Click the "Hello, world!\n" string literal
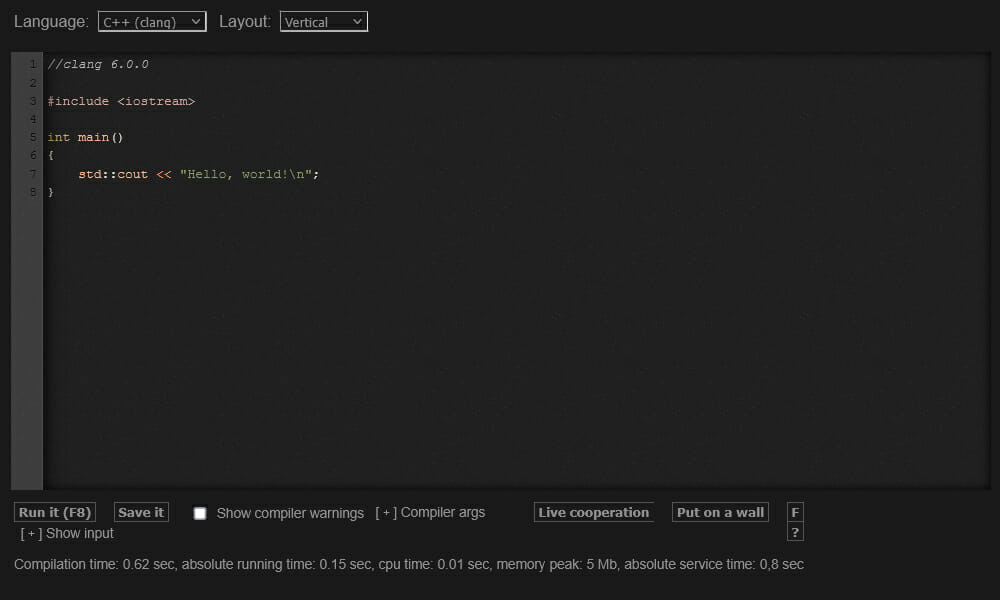The height and width of the screenshot is (600, 1000). click(x=248, y=174)
